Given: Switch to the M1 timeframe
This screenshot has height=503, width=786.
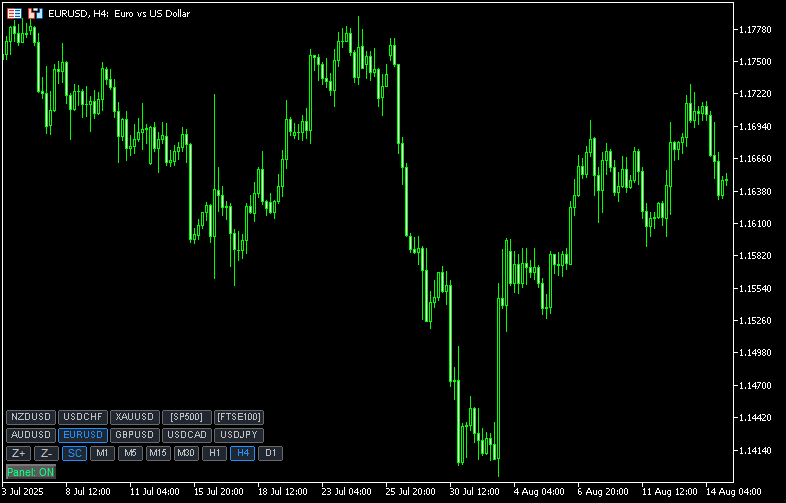Looking at the screenshot, I should [x=102, y=453].
